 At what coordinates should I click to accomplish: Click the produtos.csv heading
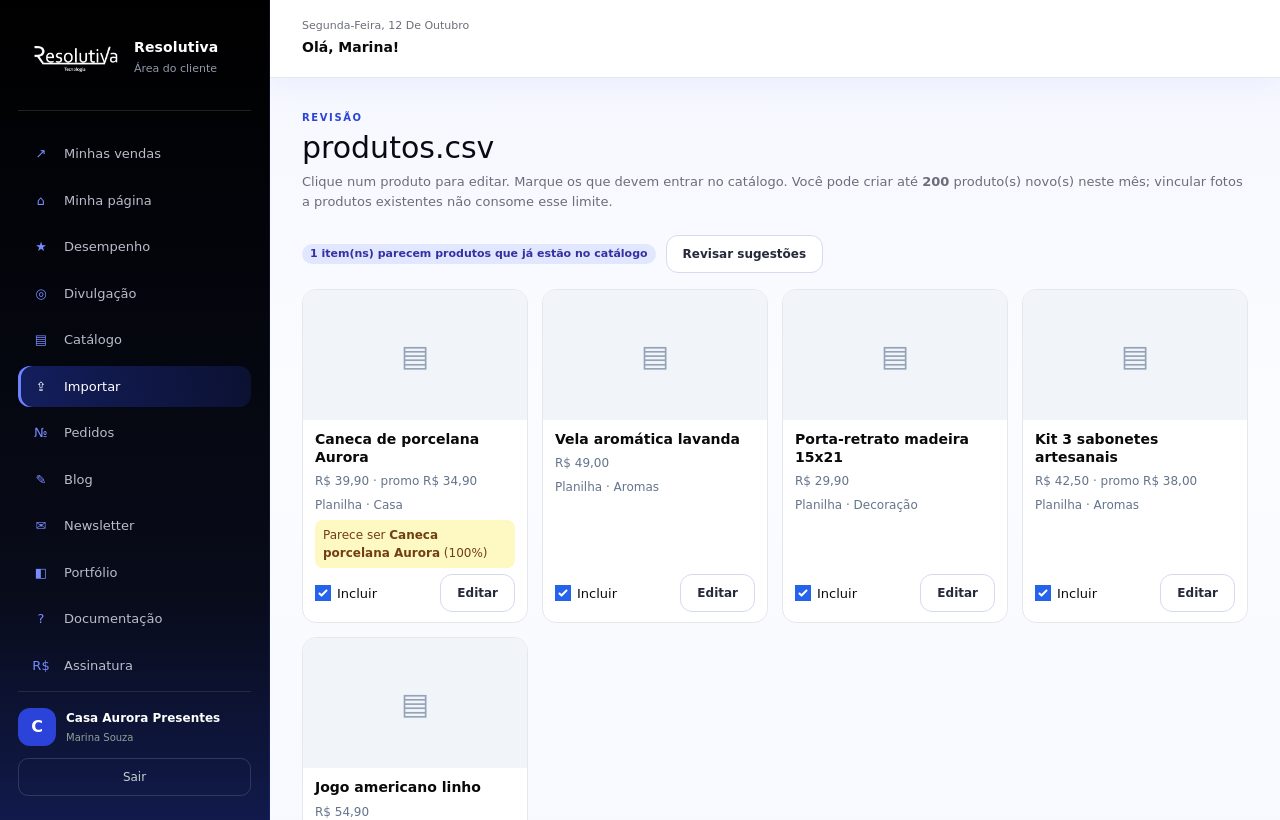398,148
